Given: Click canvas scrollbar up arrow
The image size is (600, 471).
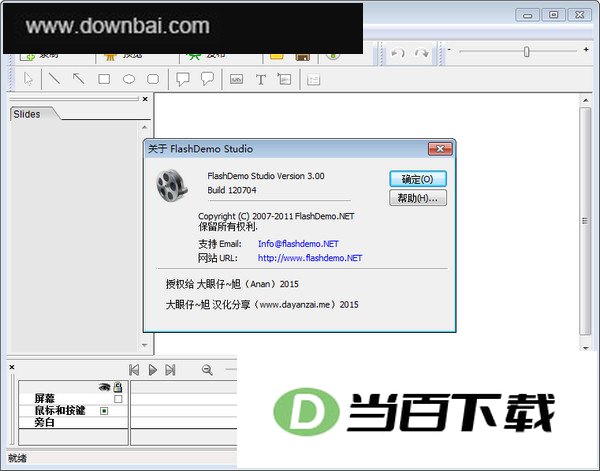Looking at the screenshot, I should pyautogui.click(x=585, y=100).
